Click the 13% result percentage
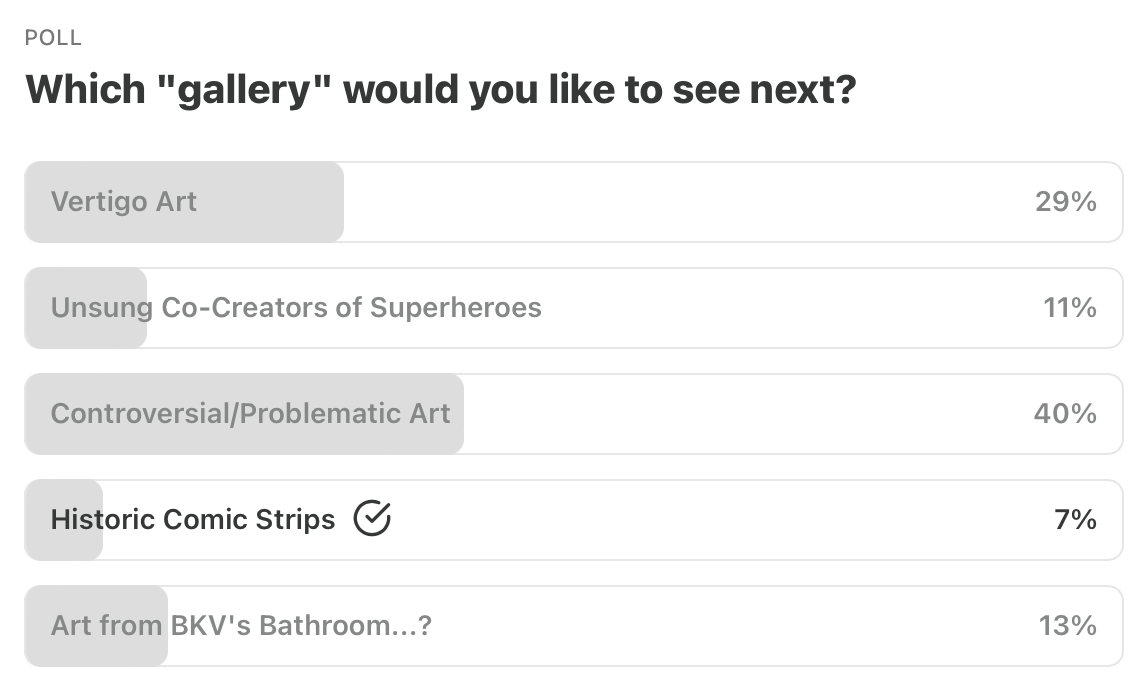 coord(1067,626)
